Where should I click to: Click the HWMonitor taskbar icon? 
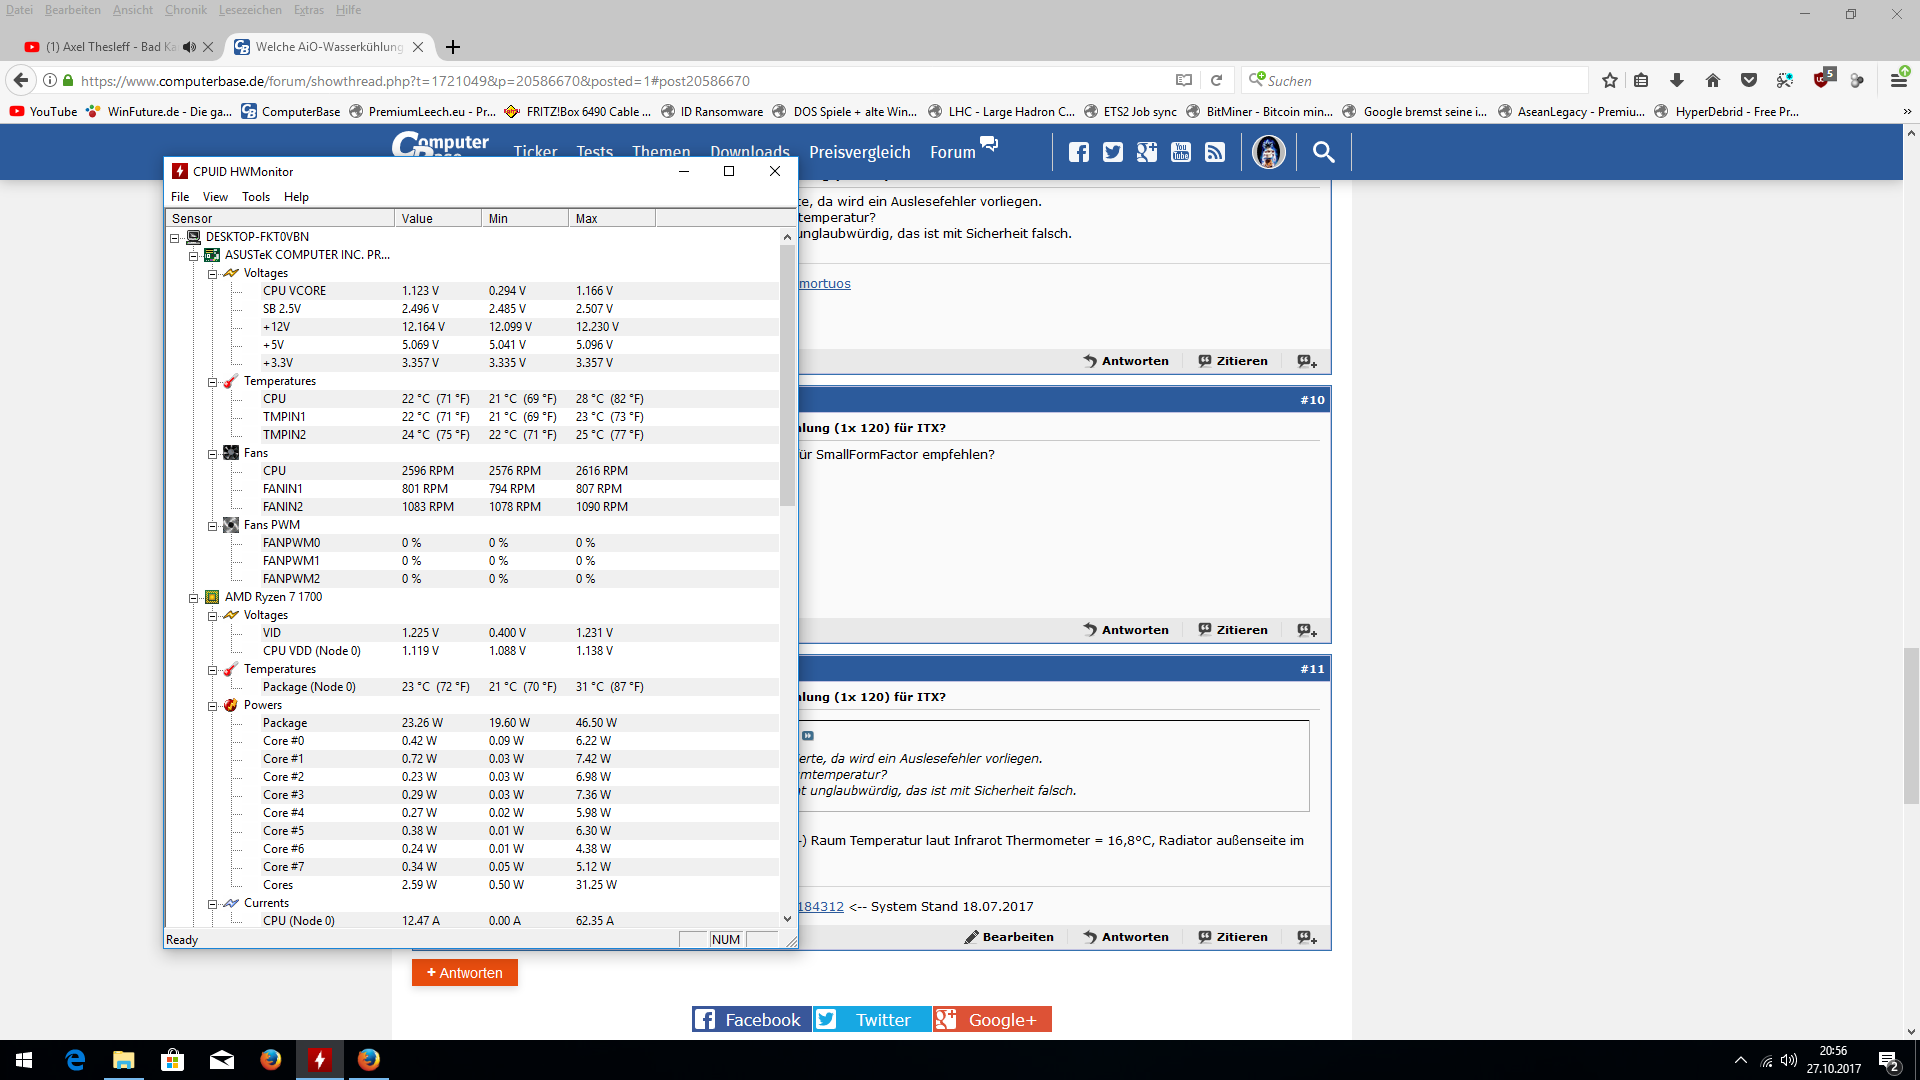pyautogui.click(x=320, y=1060)
